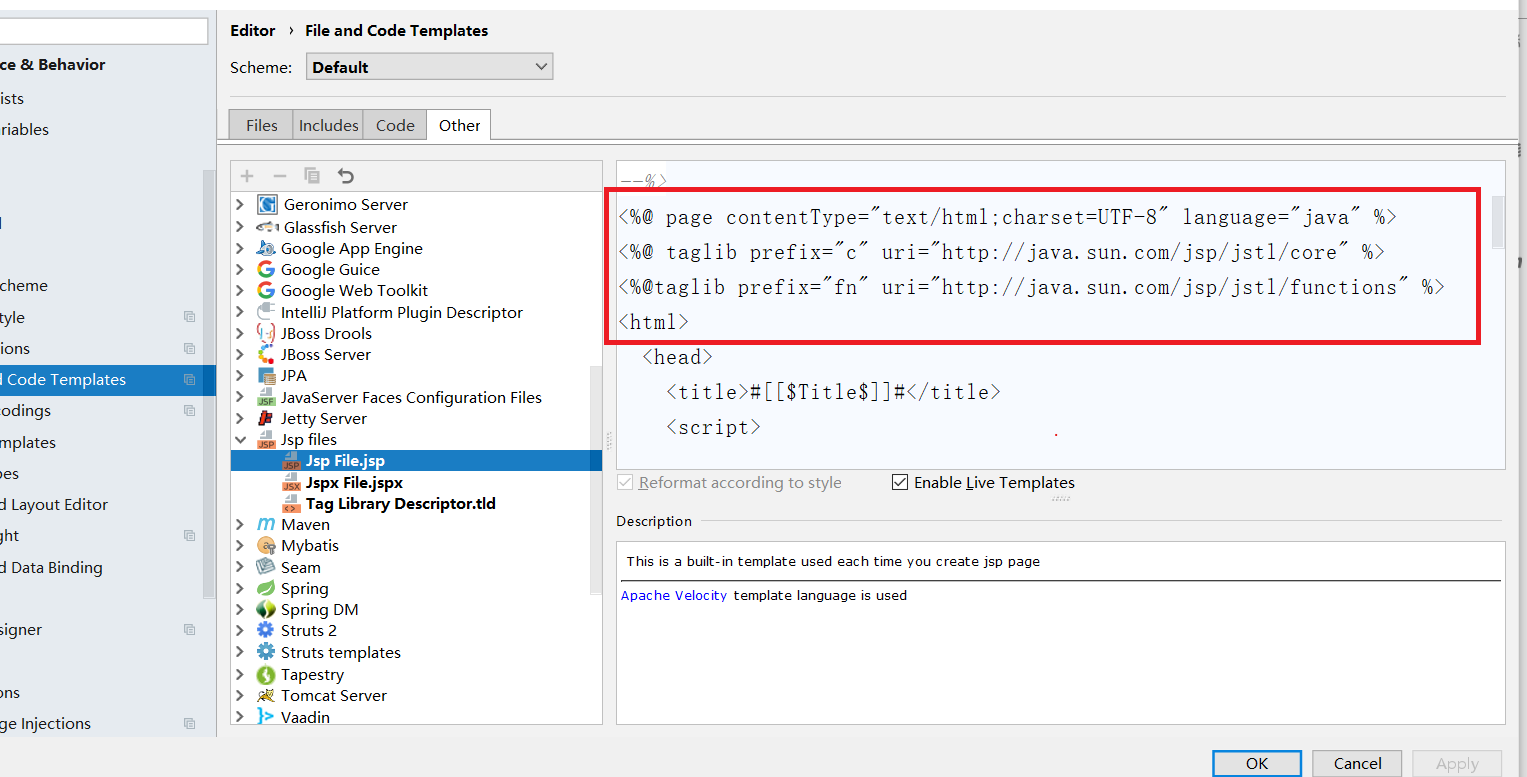Expand the Spring DM tree node
Screen dimensions: 1527x777
[x=240, y=610]
